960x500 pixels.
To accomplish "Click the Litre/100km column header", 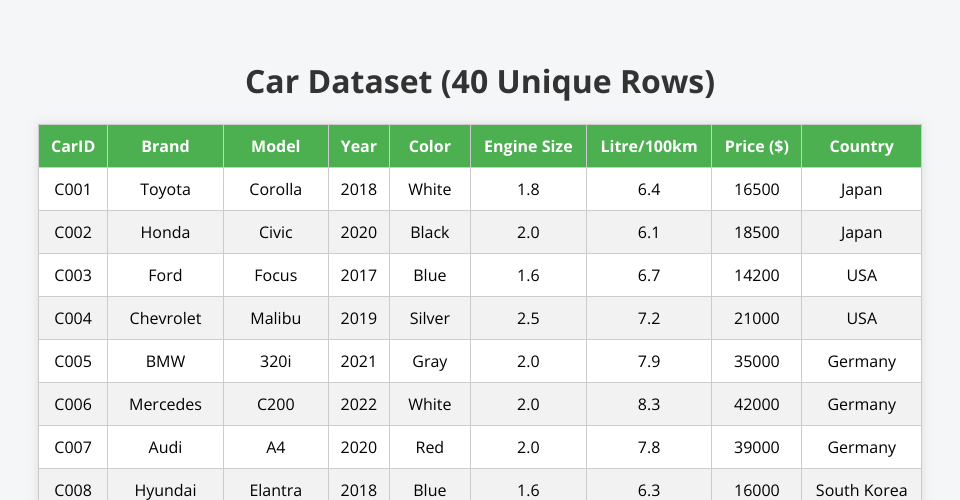I will point(649,146).
